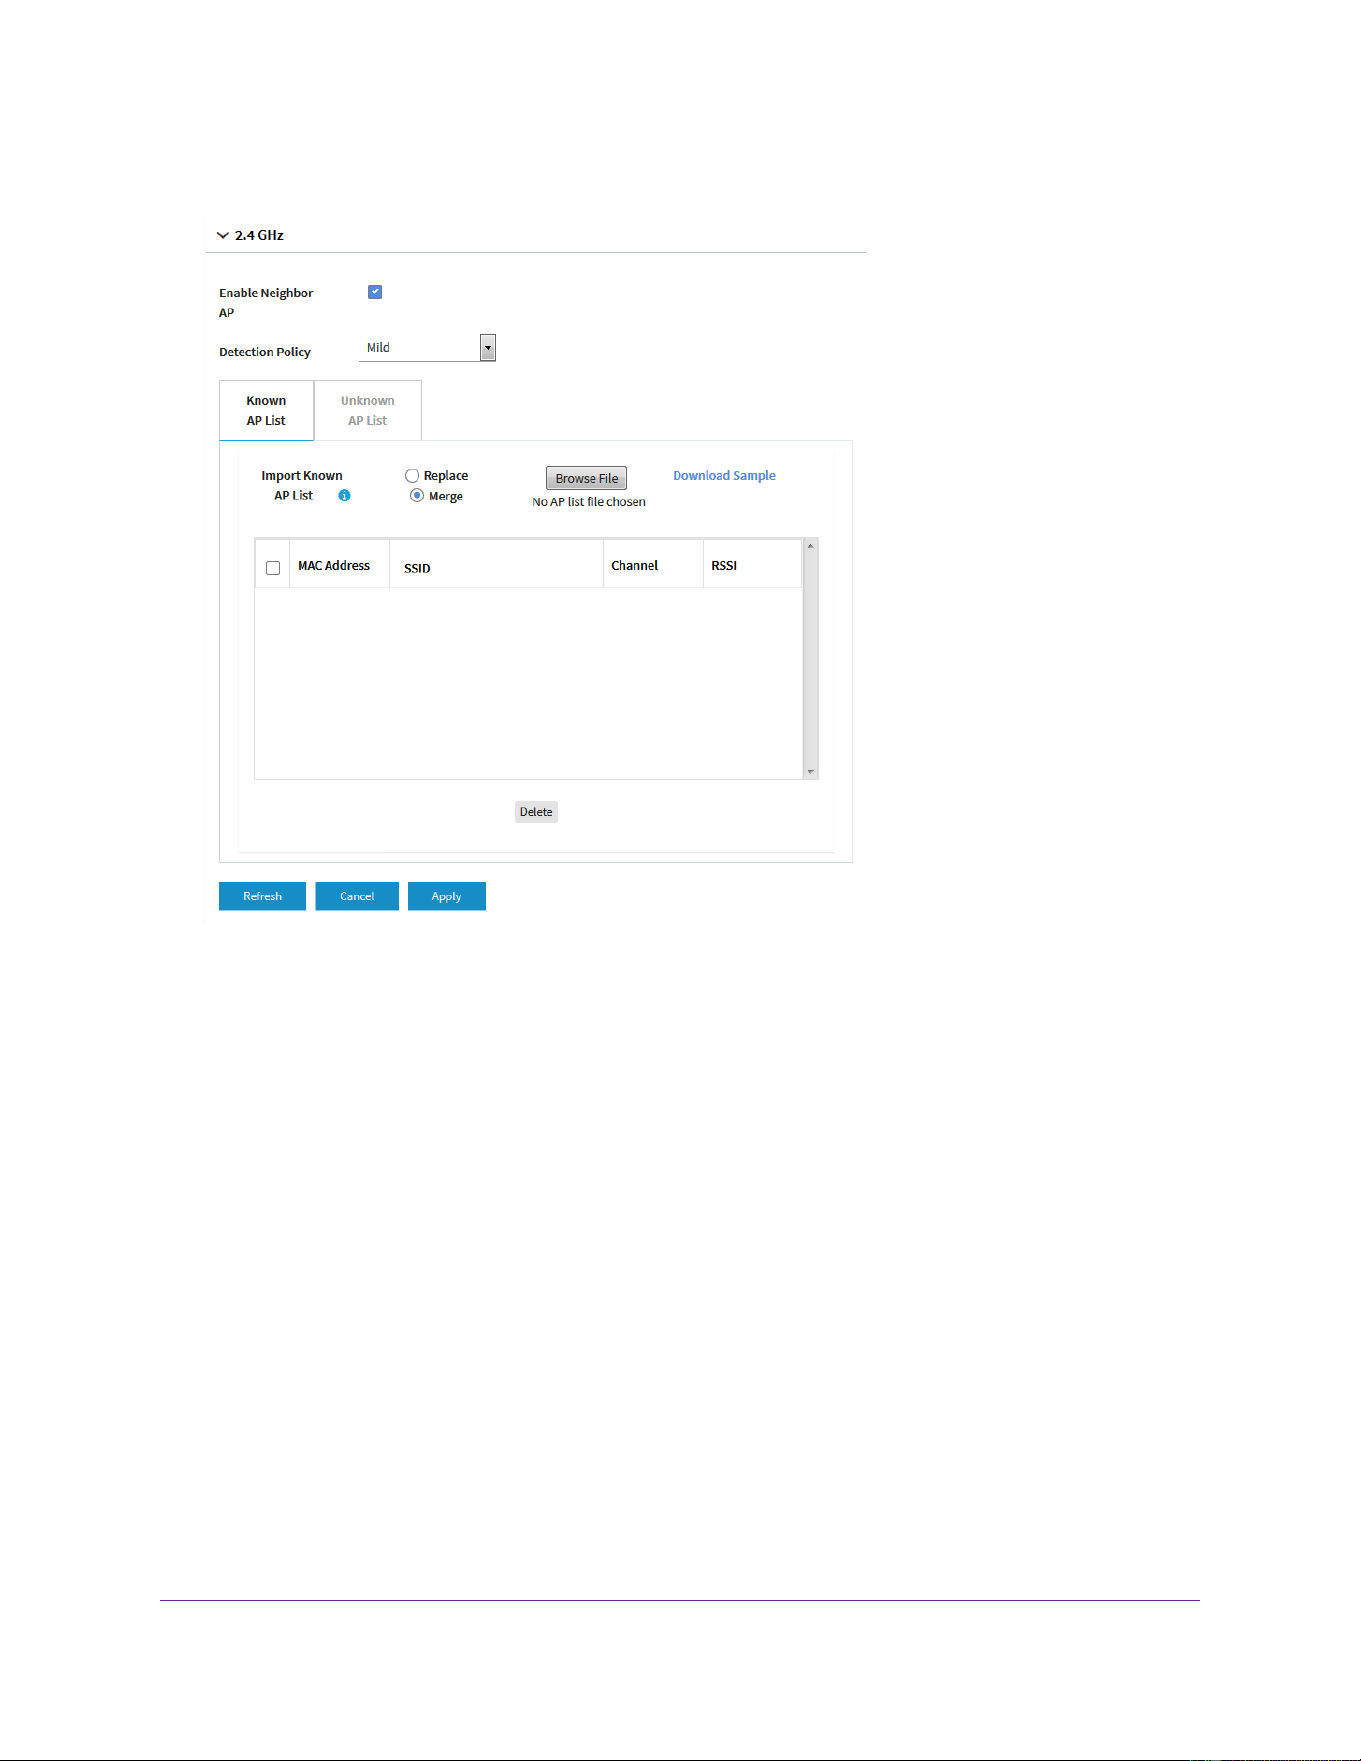Click the Apply button
Viewport: 1361px width, 1761px height.
click(x=447, y=896)
